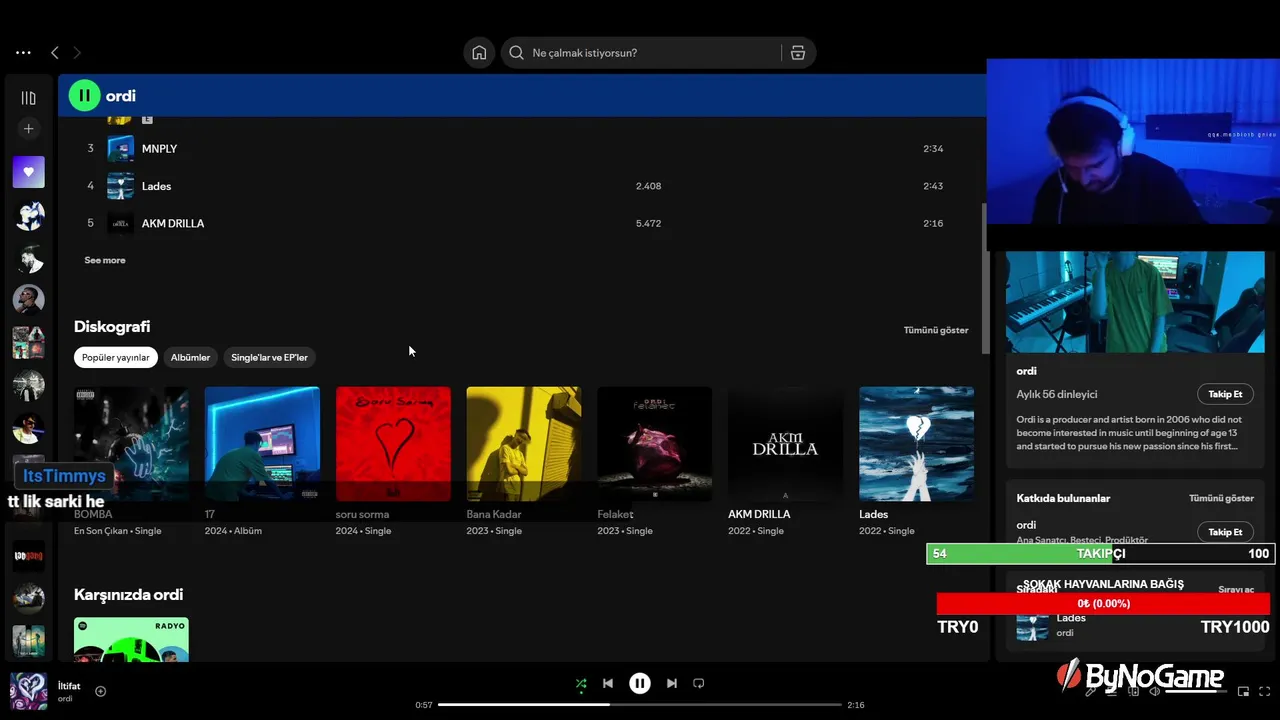Seek within the song progress bar

click(640, 705)
